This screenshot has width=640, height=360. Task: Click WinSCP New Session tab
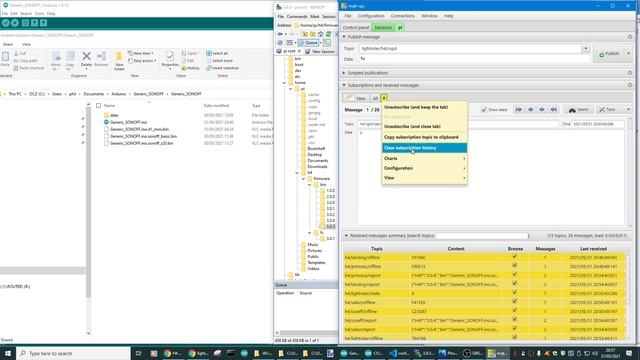coord(320,51)
